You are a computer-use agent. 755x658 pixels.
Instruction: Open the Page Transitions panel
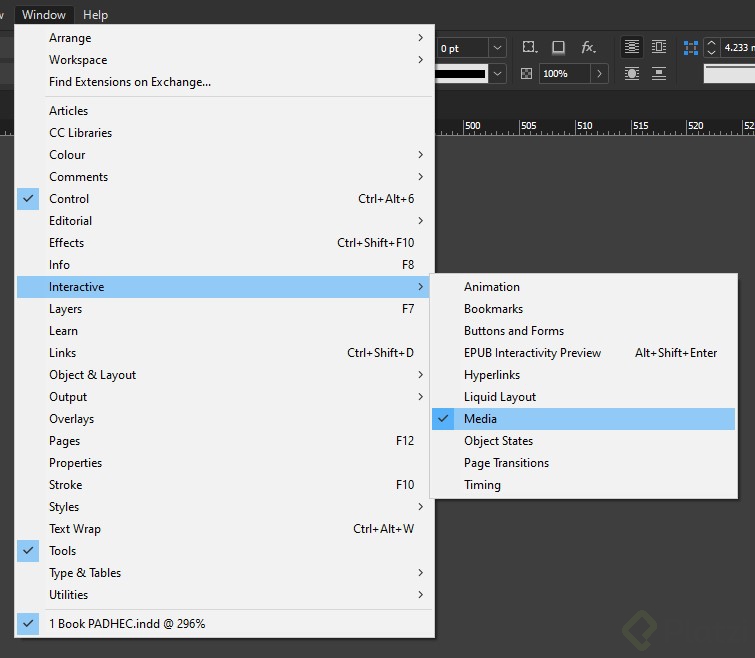(584, 463)
